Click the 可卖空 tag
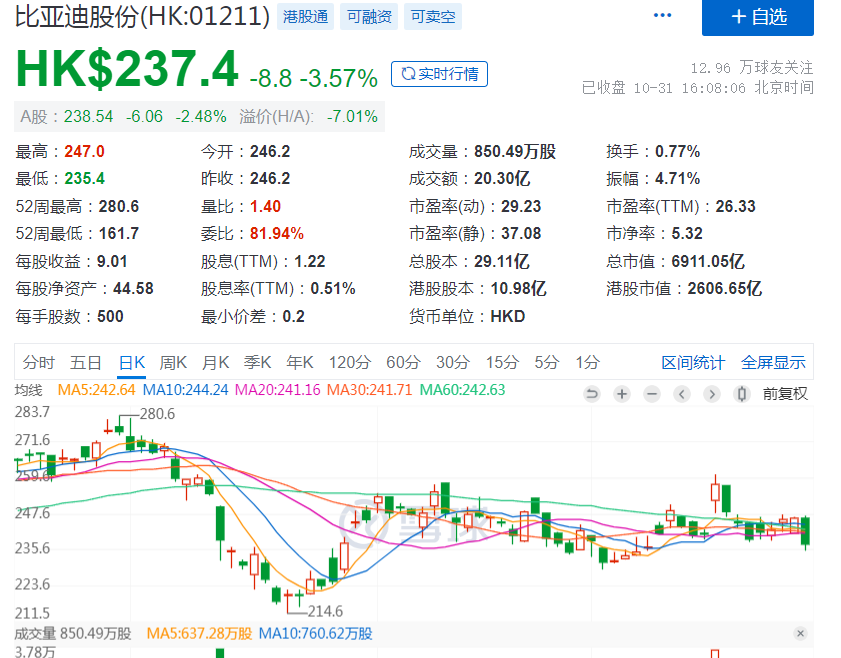Image resolution: width=841 pixels, height=658 pixels. [433, 17]
